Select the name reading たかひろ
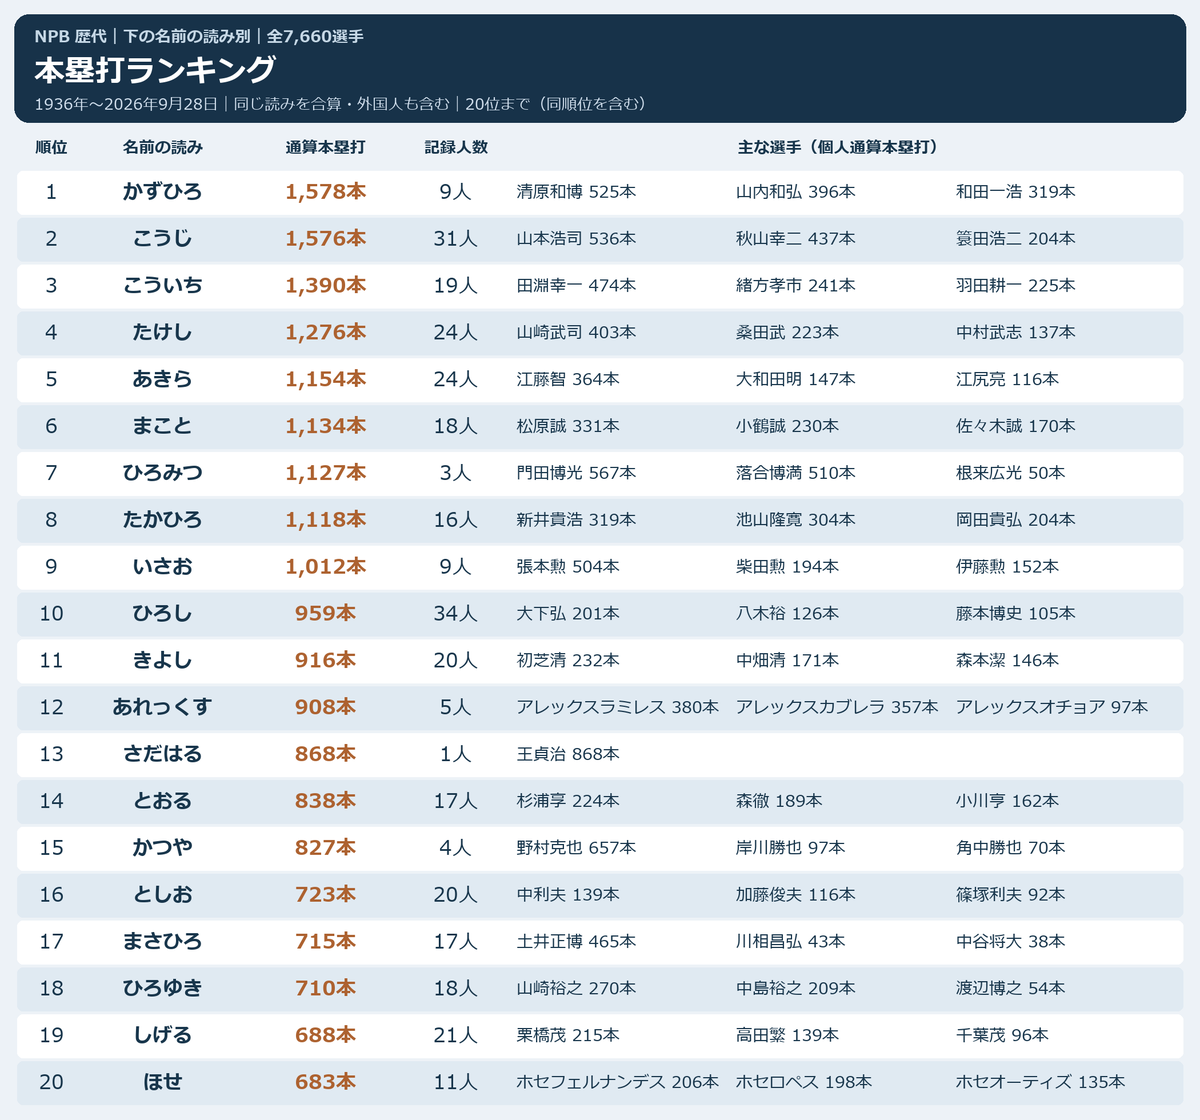 click(163, 520)
